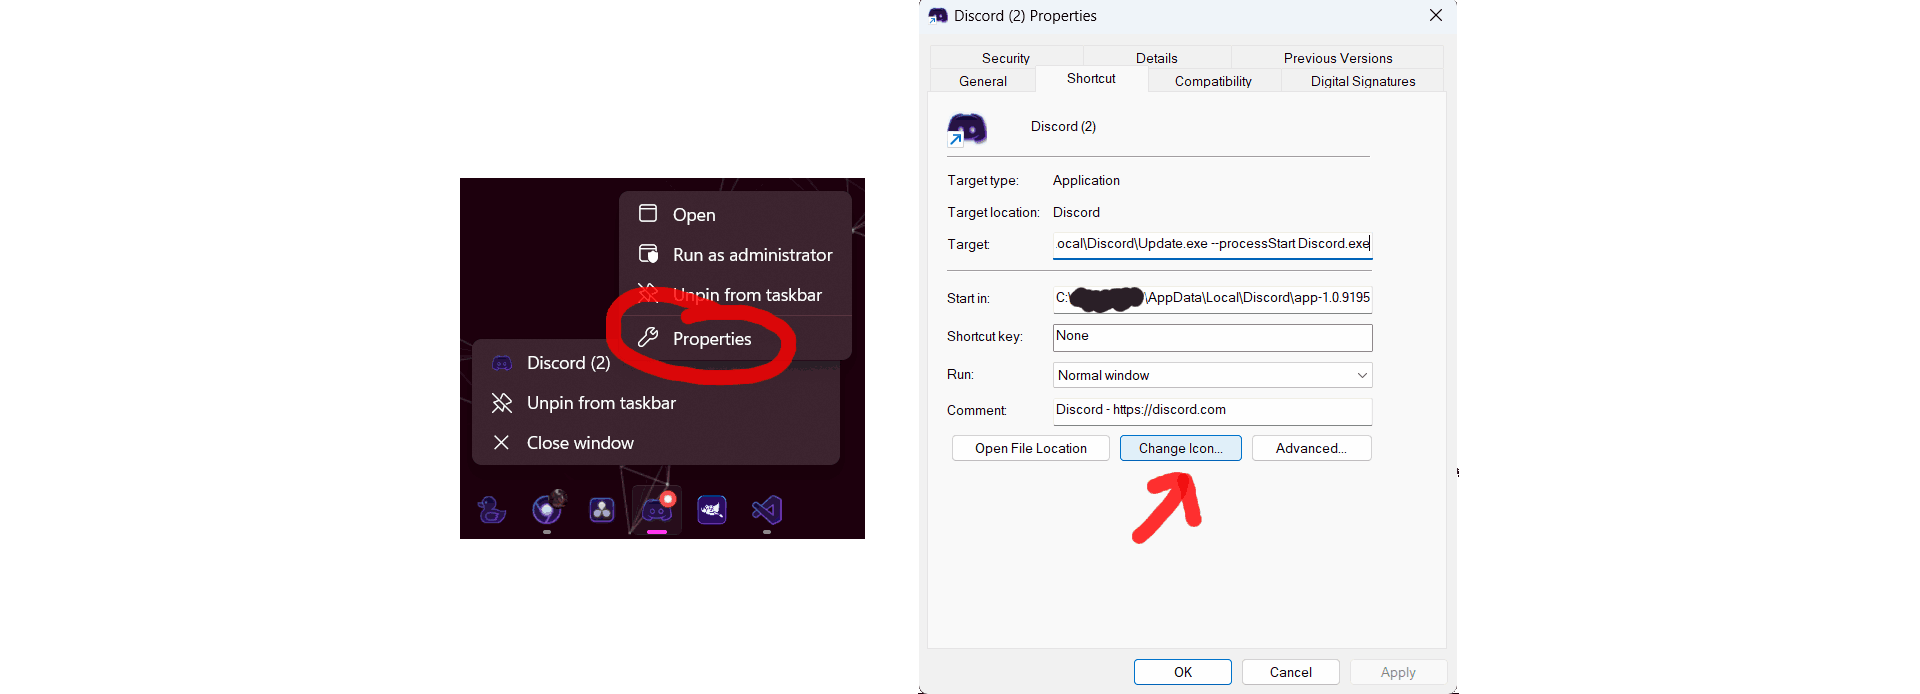Click the Discord icon in the Properties title bar

(x=938, y=16)
